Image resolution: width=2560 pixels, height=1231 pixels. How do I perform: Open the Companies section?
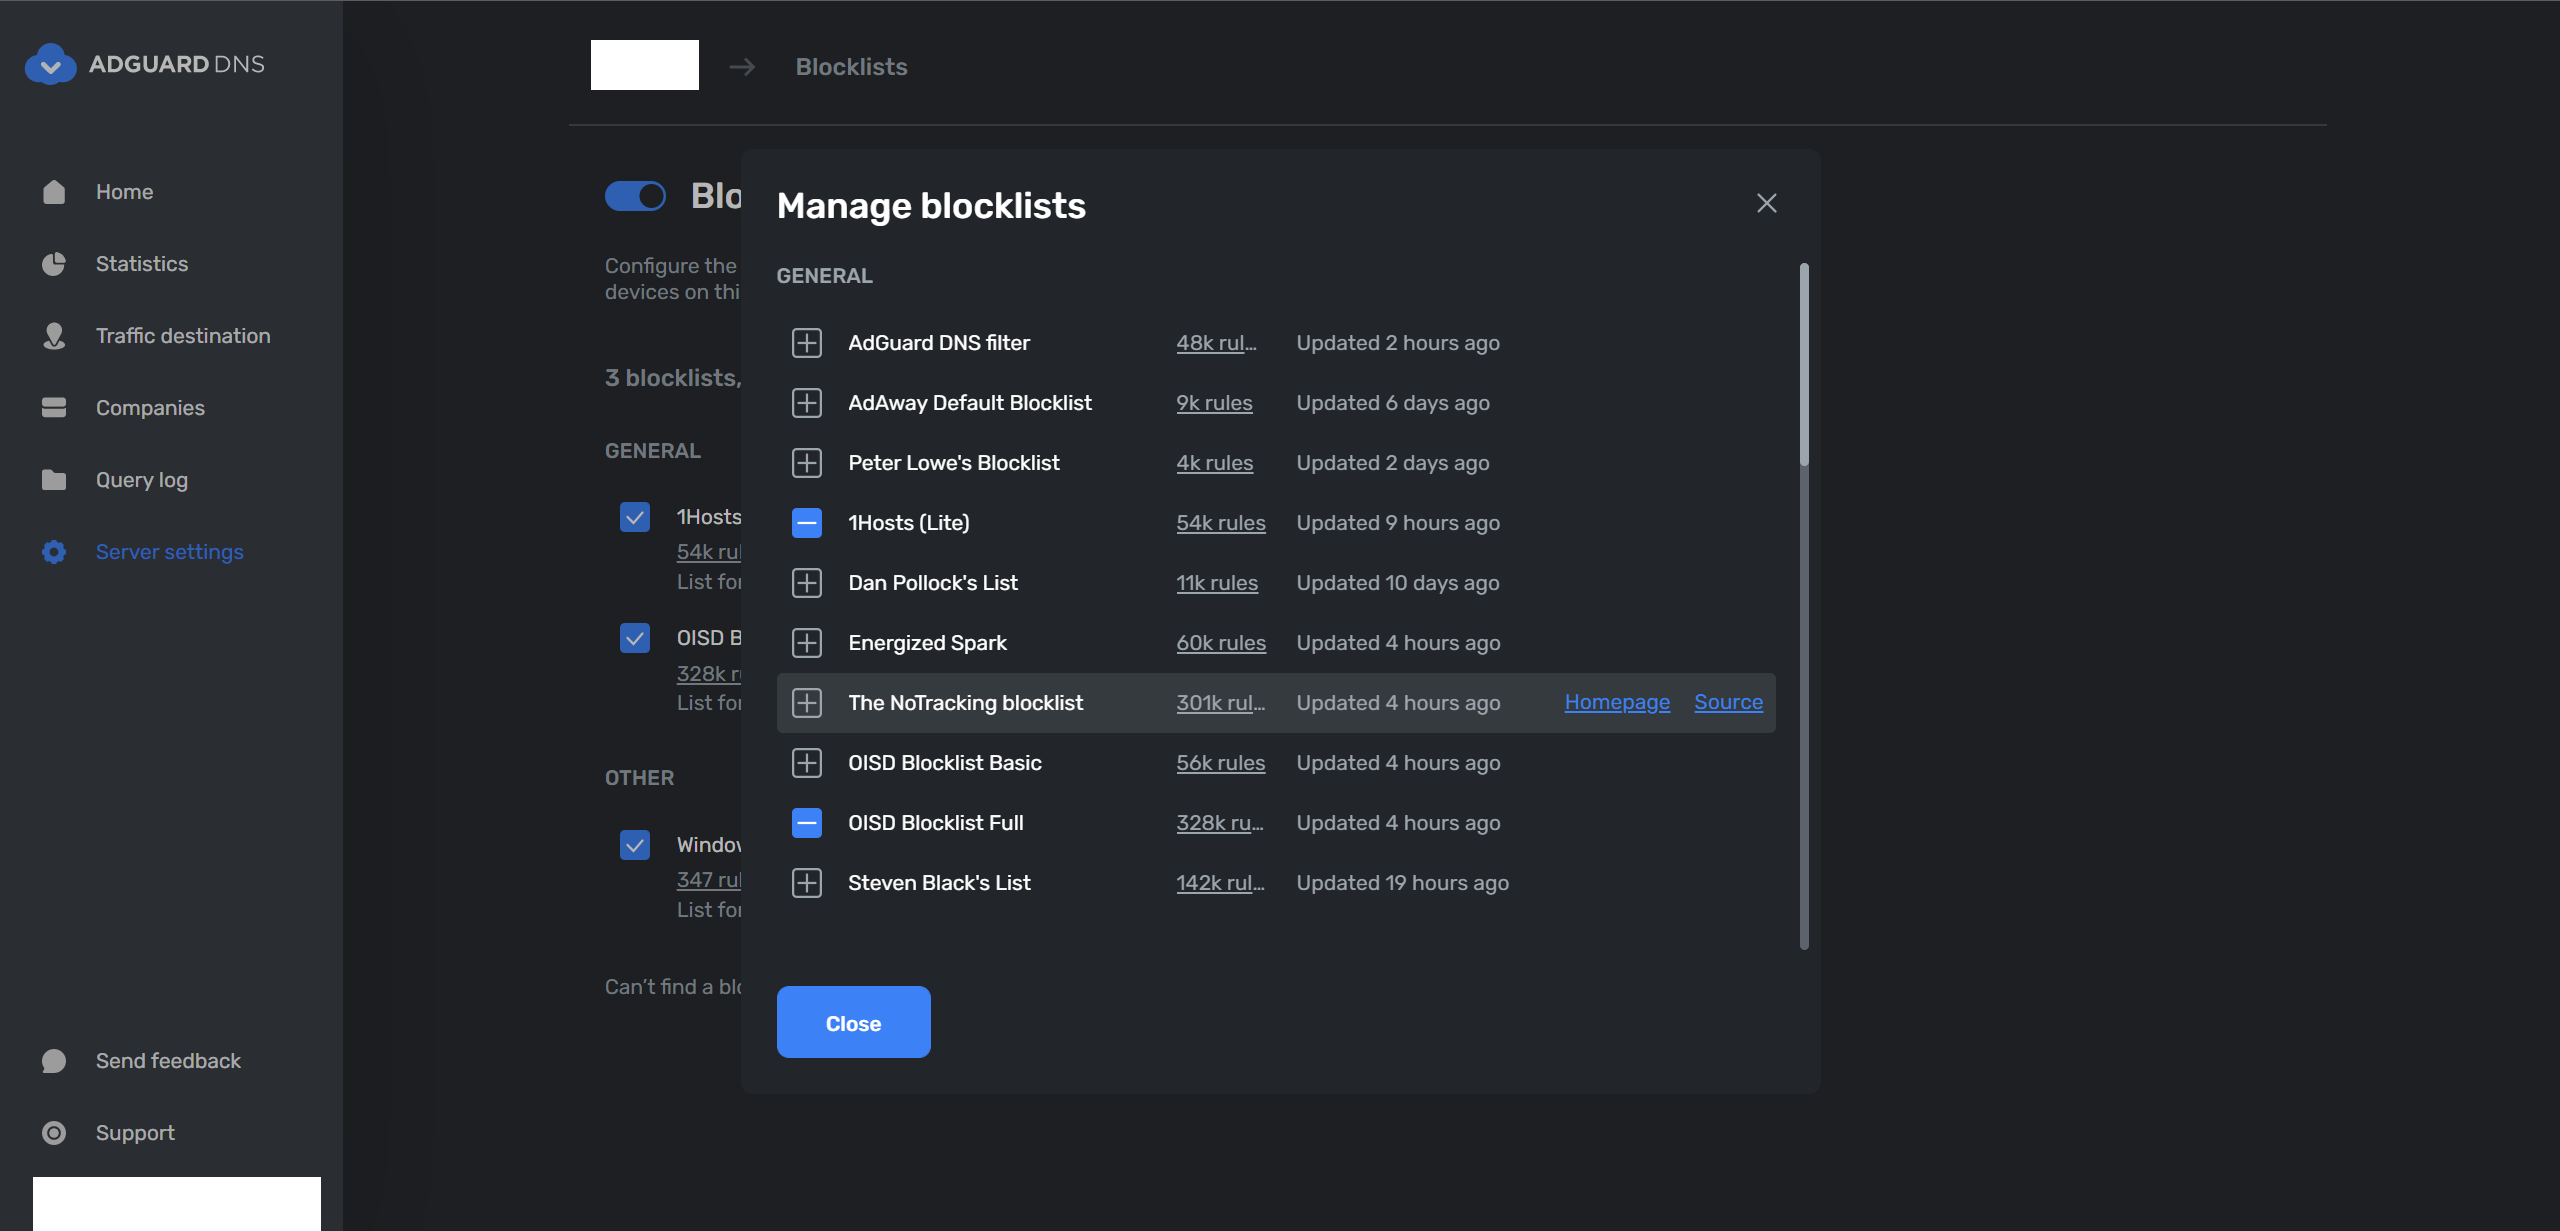point(149,407)
